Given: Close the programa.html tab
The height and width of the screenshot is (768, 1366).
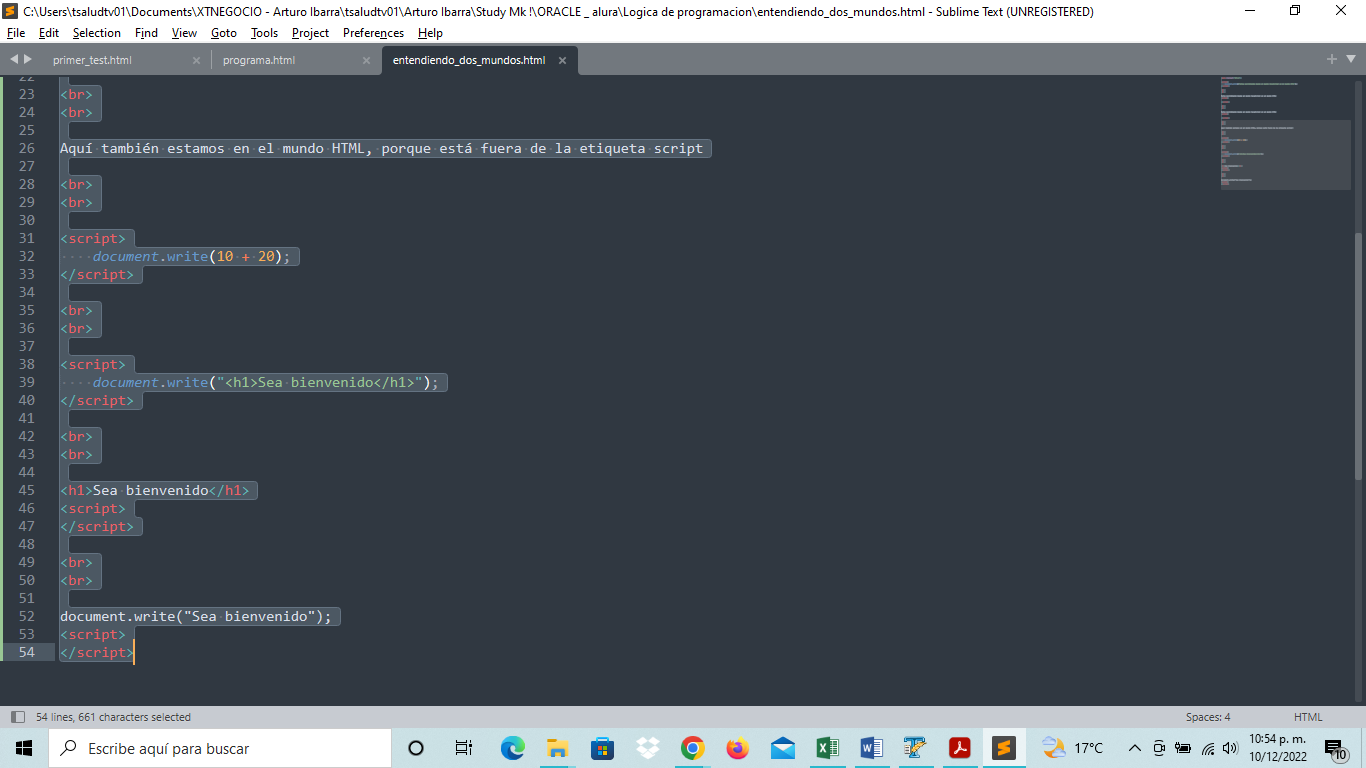Looking at the screenshot, I should coord(366,60).
